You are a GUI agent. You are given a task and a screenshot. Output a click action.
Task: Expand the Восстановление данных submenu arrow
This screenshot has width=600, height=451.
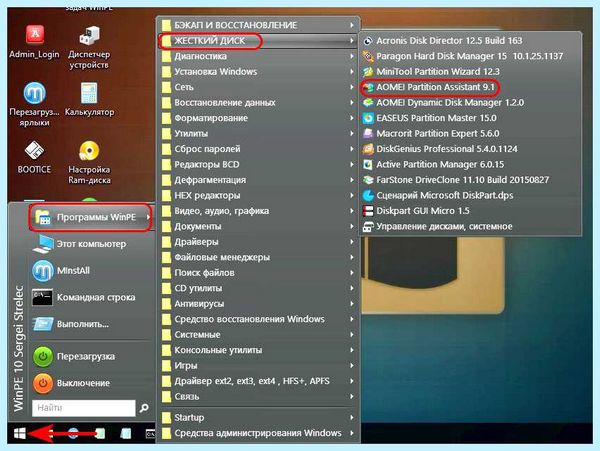click(352, 103)
